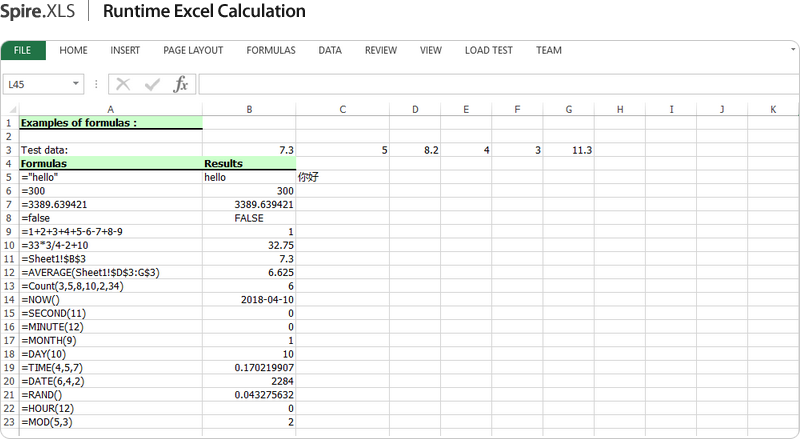The height and width of the screenshot is (440, 800).
Task: Open the Name Box dropdown arrow
Action: point(76,85)
